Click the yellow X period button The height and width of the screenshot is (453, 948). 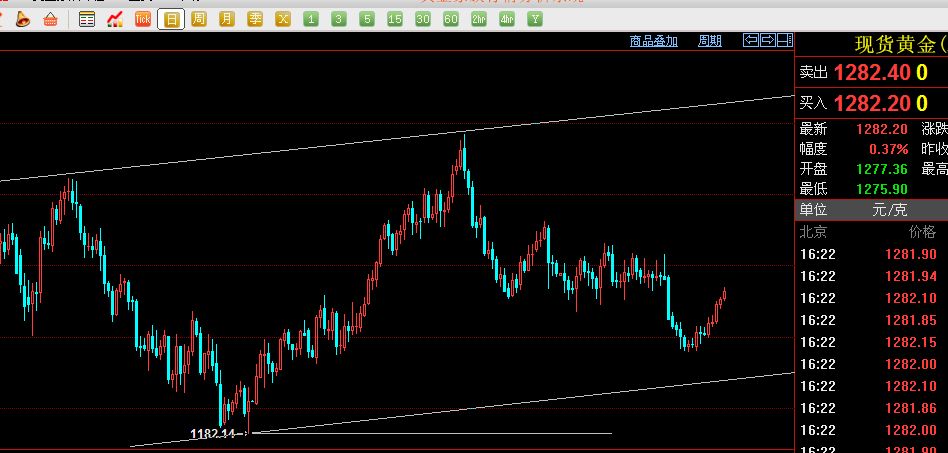(283, 19)
